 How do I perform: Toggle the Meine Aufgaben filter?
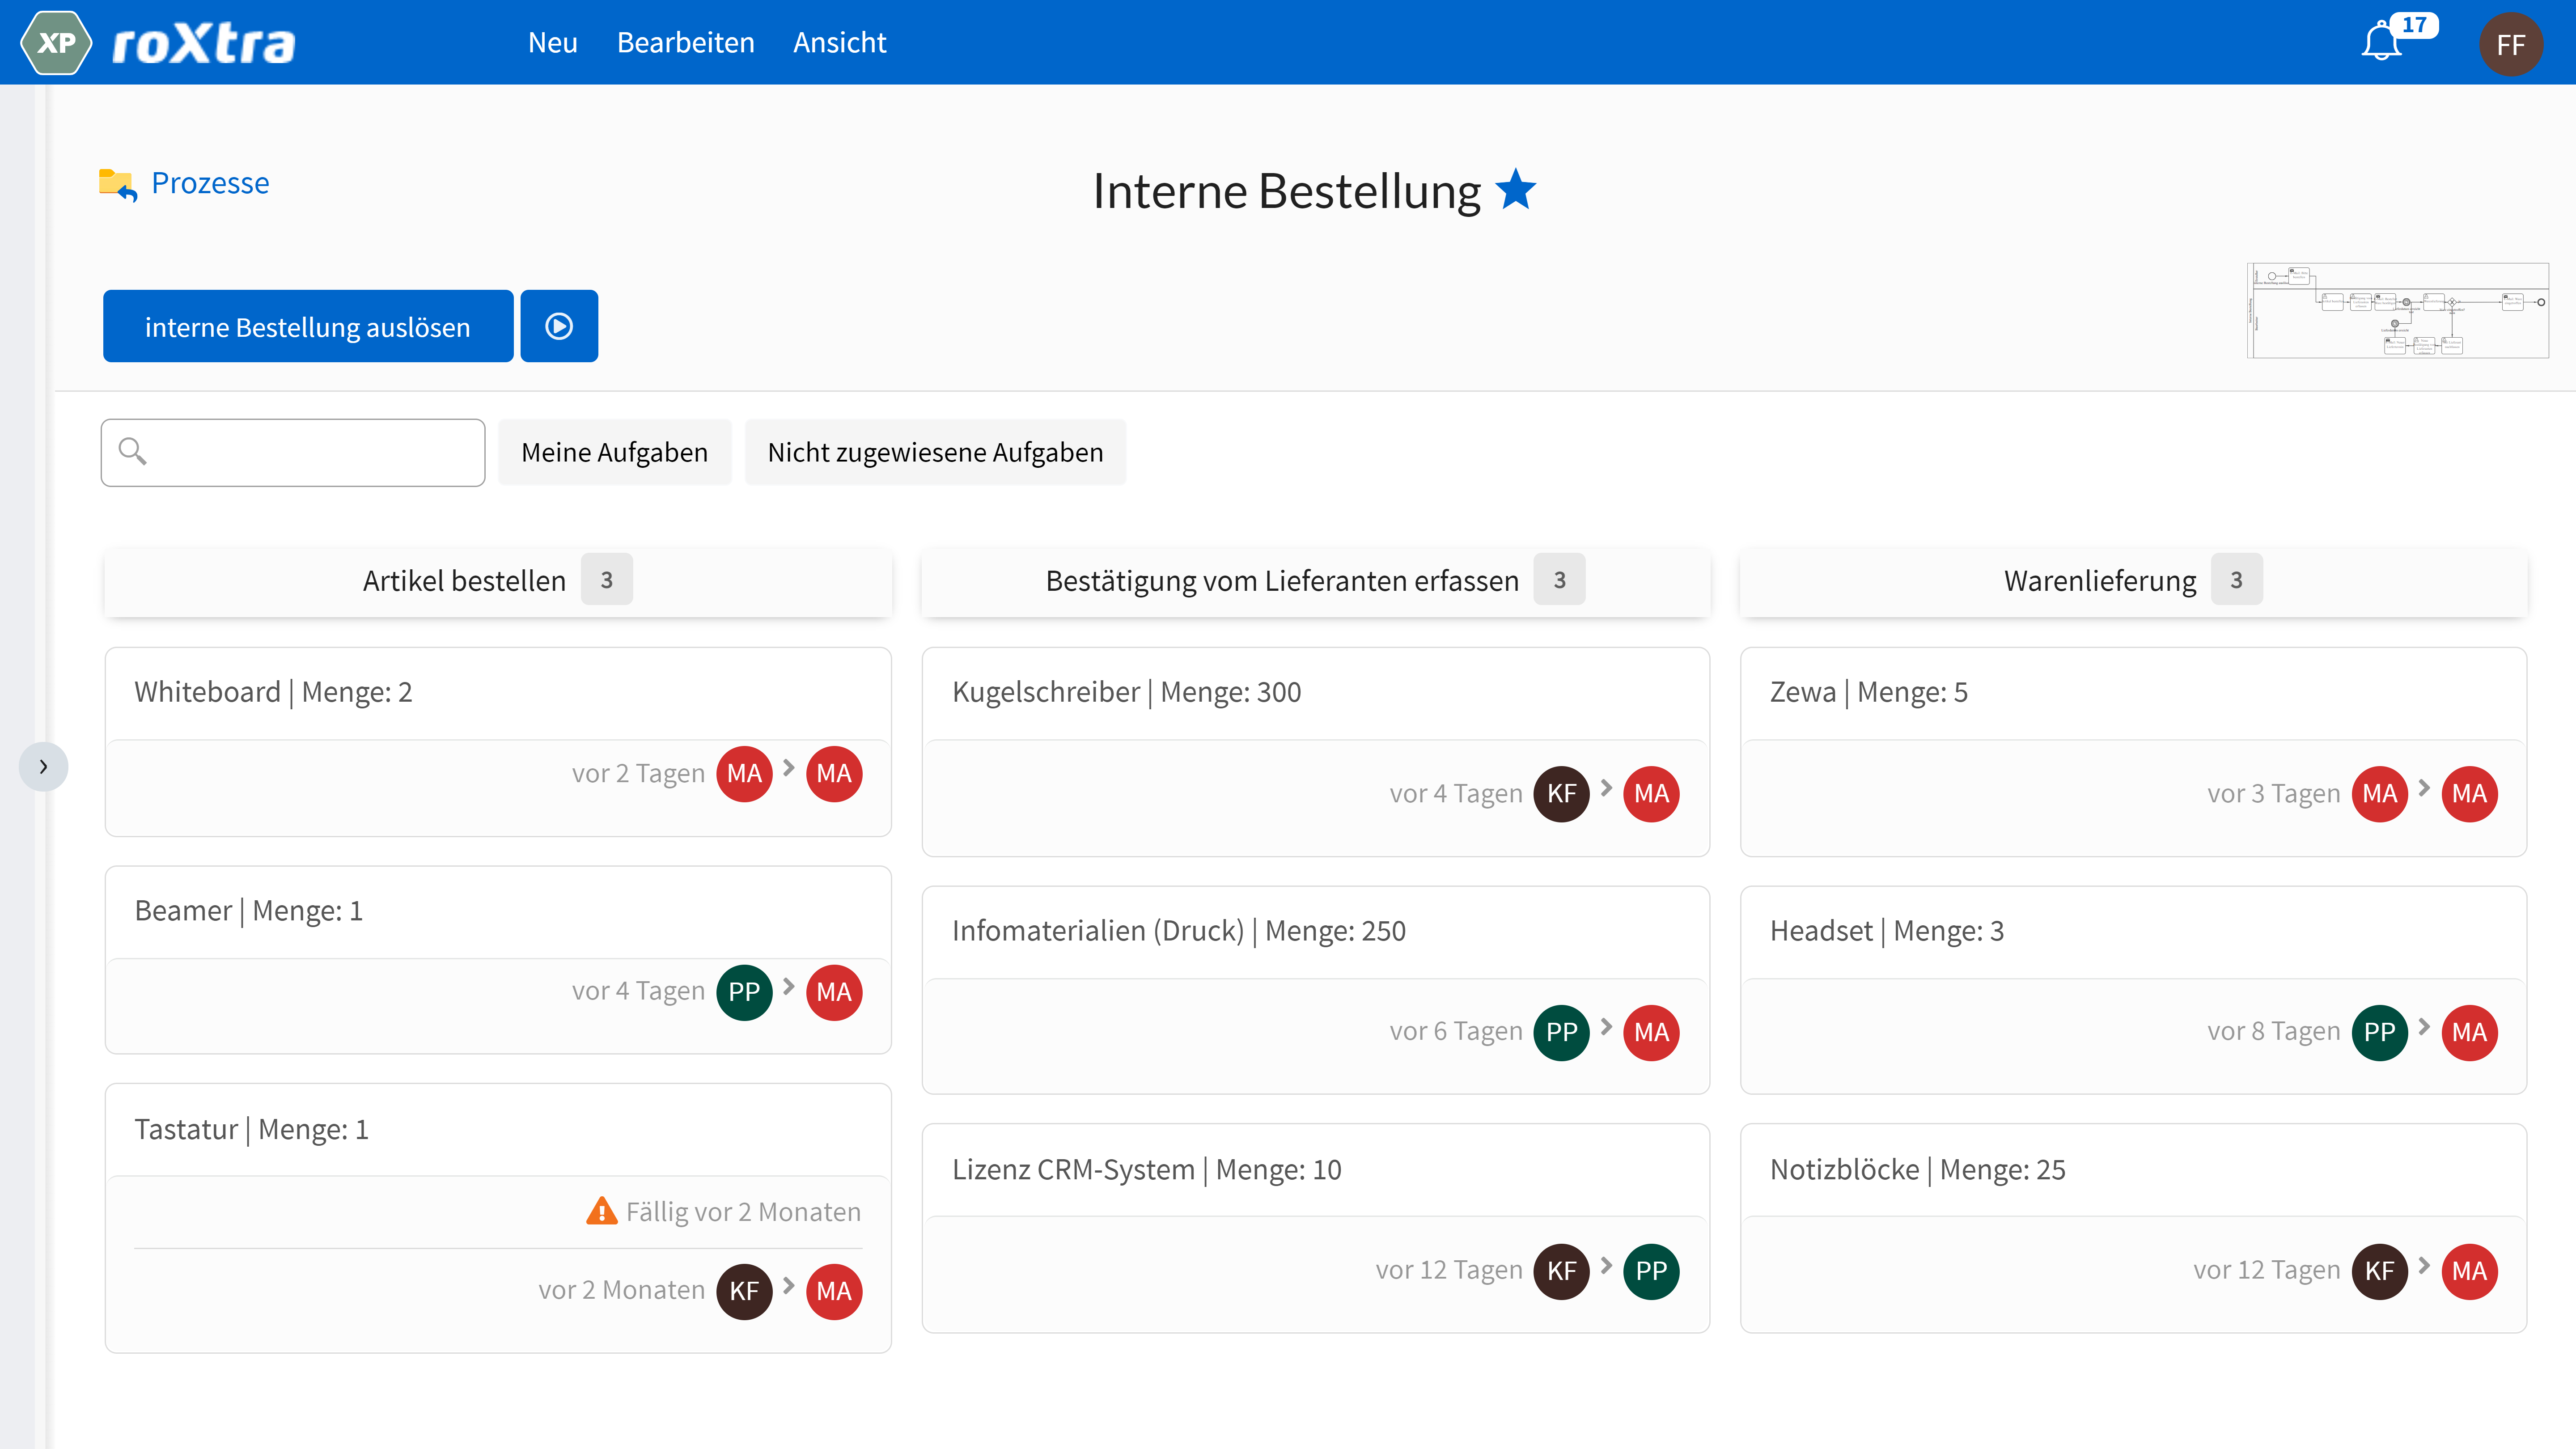pyautogui.click(x=614, y=452)
